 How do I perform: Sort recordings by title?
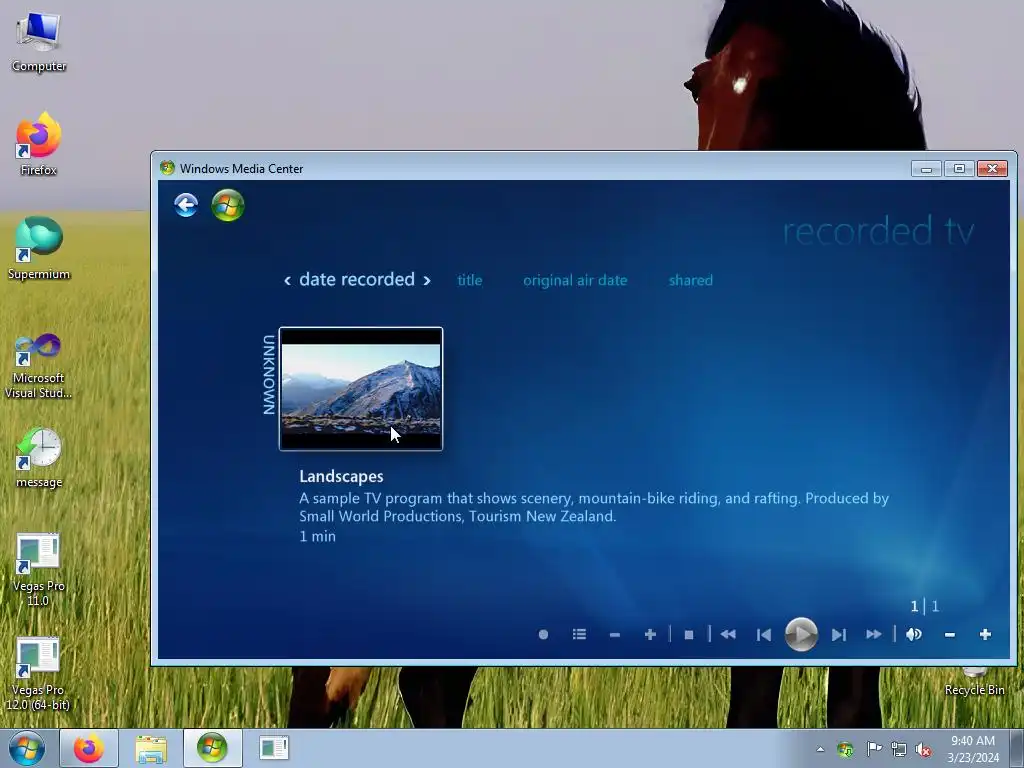click(470, 280)
